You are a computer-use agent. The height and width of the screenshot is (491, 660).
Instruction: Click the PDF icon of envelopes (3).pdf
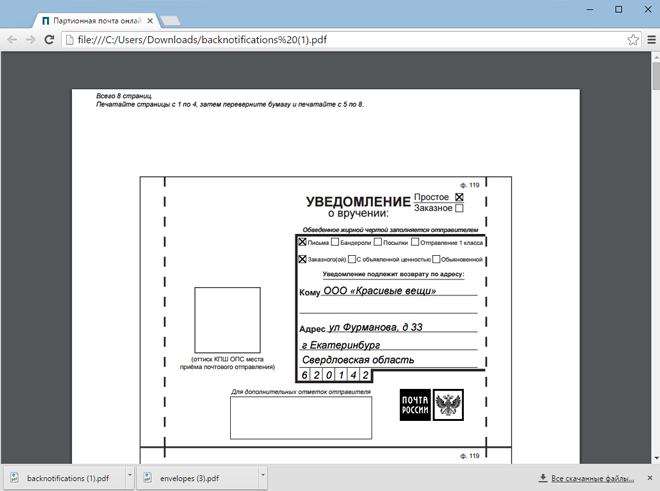coord(147,478)
